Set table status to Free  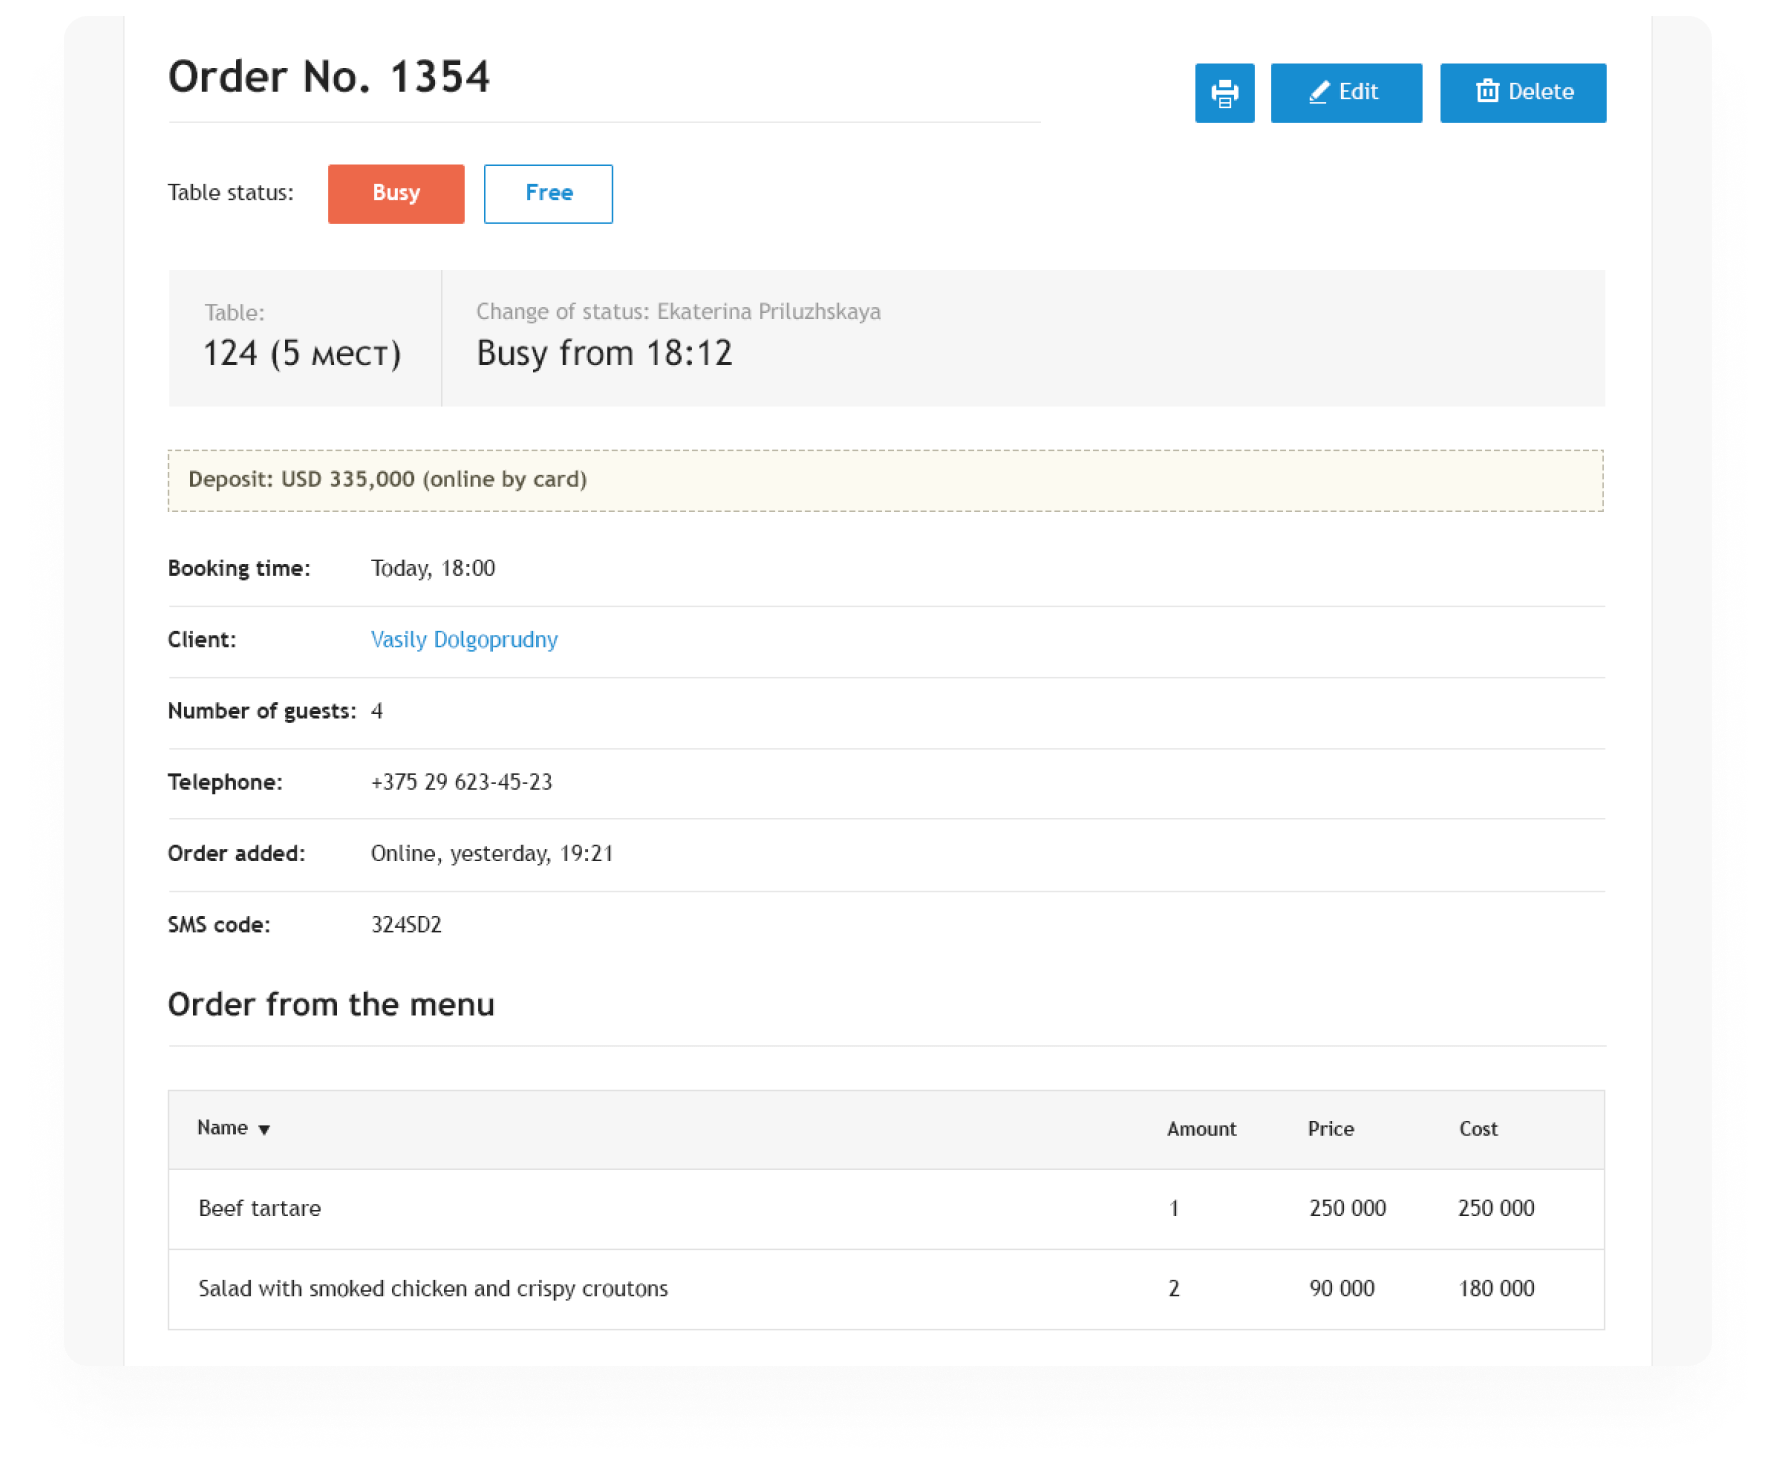tap(548, 194)
